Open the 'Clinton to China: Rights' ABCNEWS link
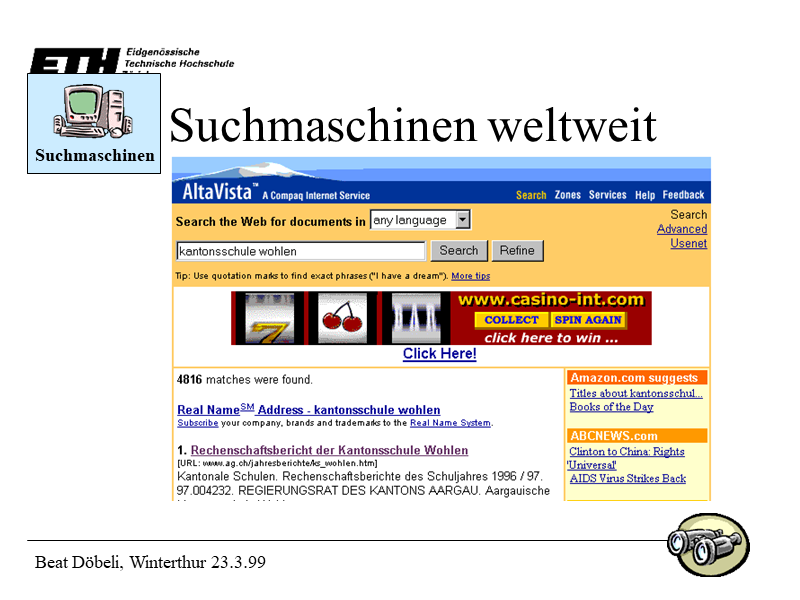The image size is (800, 600). (x=627, y=451)
